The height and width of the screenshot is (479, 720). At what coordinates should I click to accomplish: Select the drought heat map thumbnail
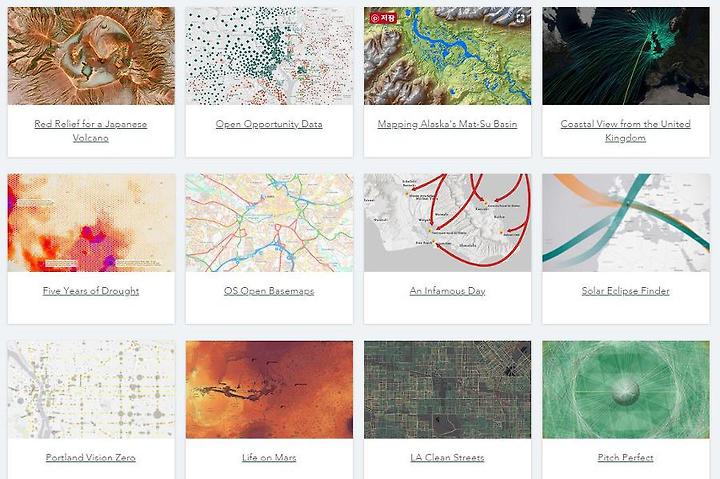tap(91, 223)
